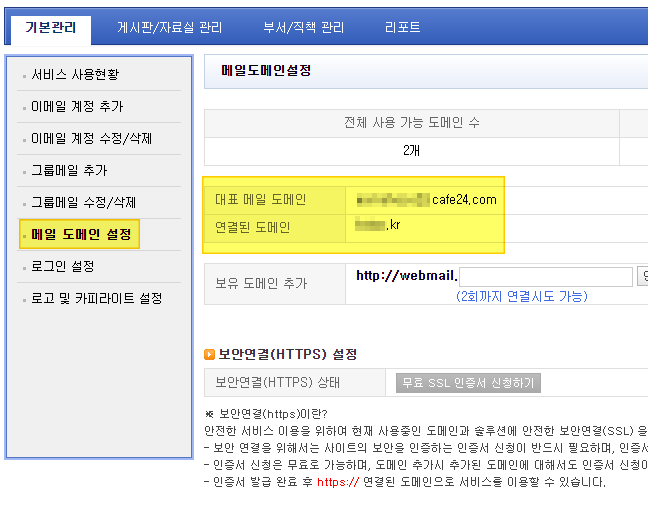Switch to 게시판/자료실 관리 tab
The width and height of the screenshot is (648, 507).
[169, 28]
